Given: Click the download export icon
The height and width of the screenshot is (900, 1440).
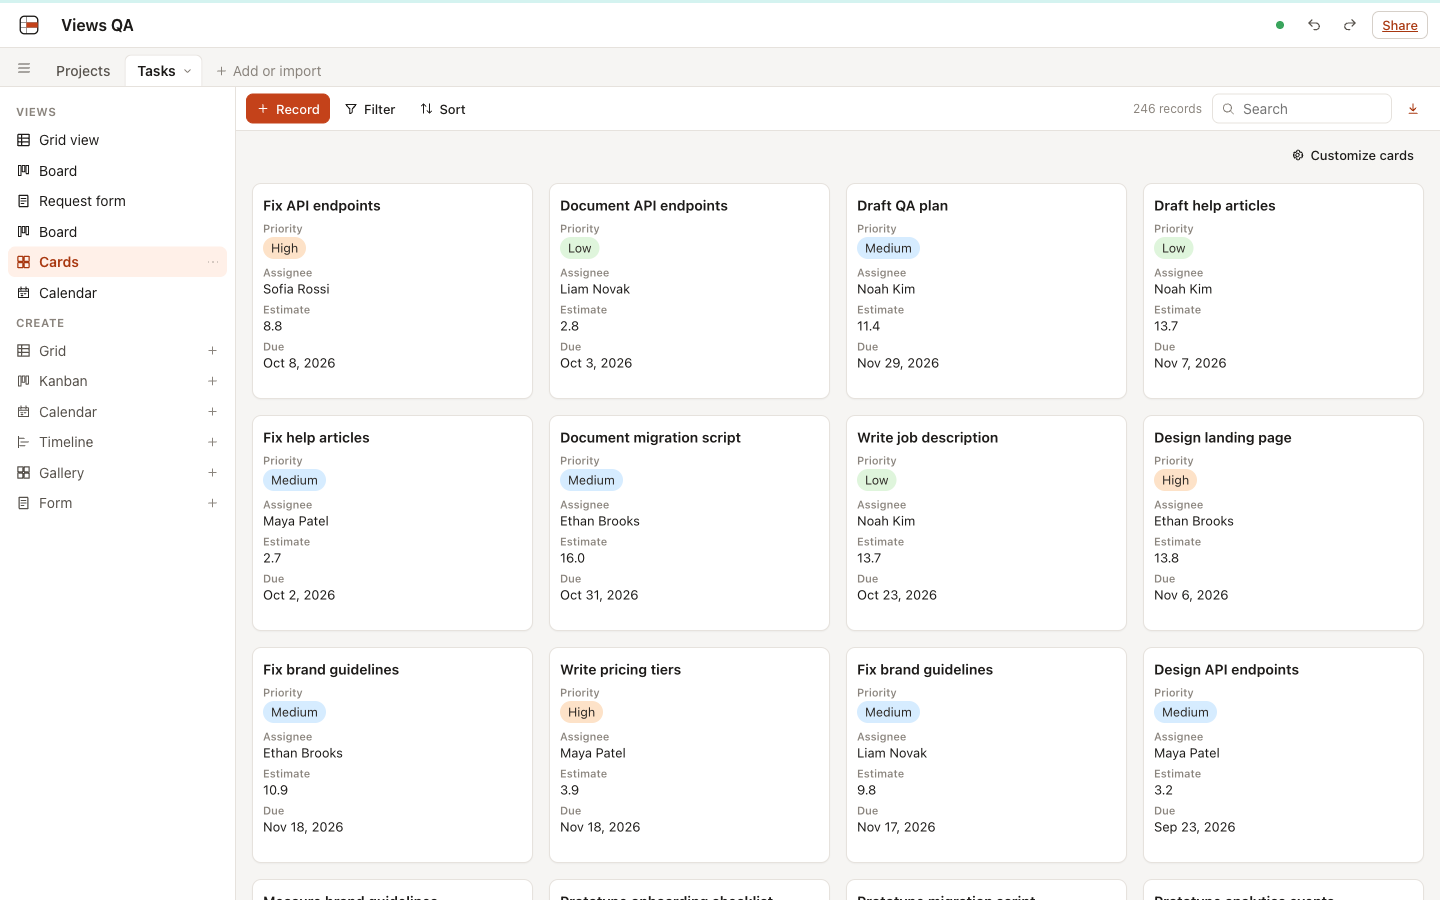Looking at the screenshot, I should pyautogui.click(x=1413, y=109).
